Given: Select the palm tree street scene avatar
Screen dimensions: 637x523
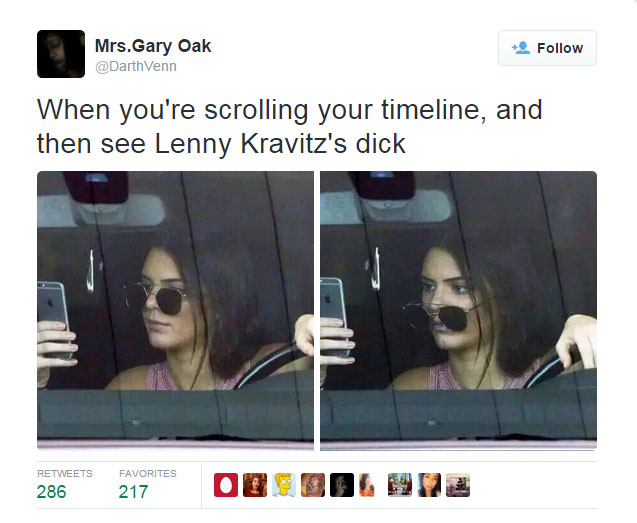Looking at the screenshot, I should tap(400, 485).
